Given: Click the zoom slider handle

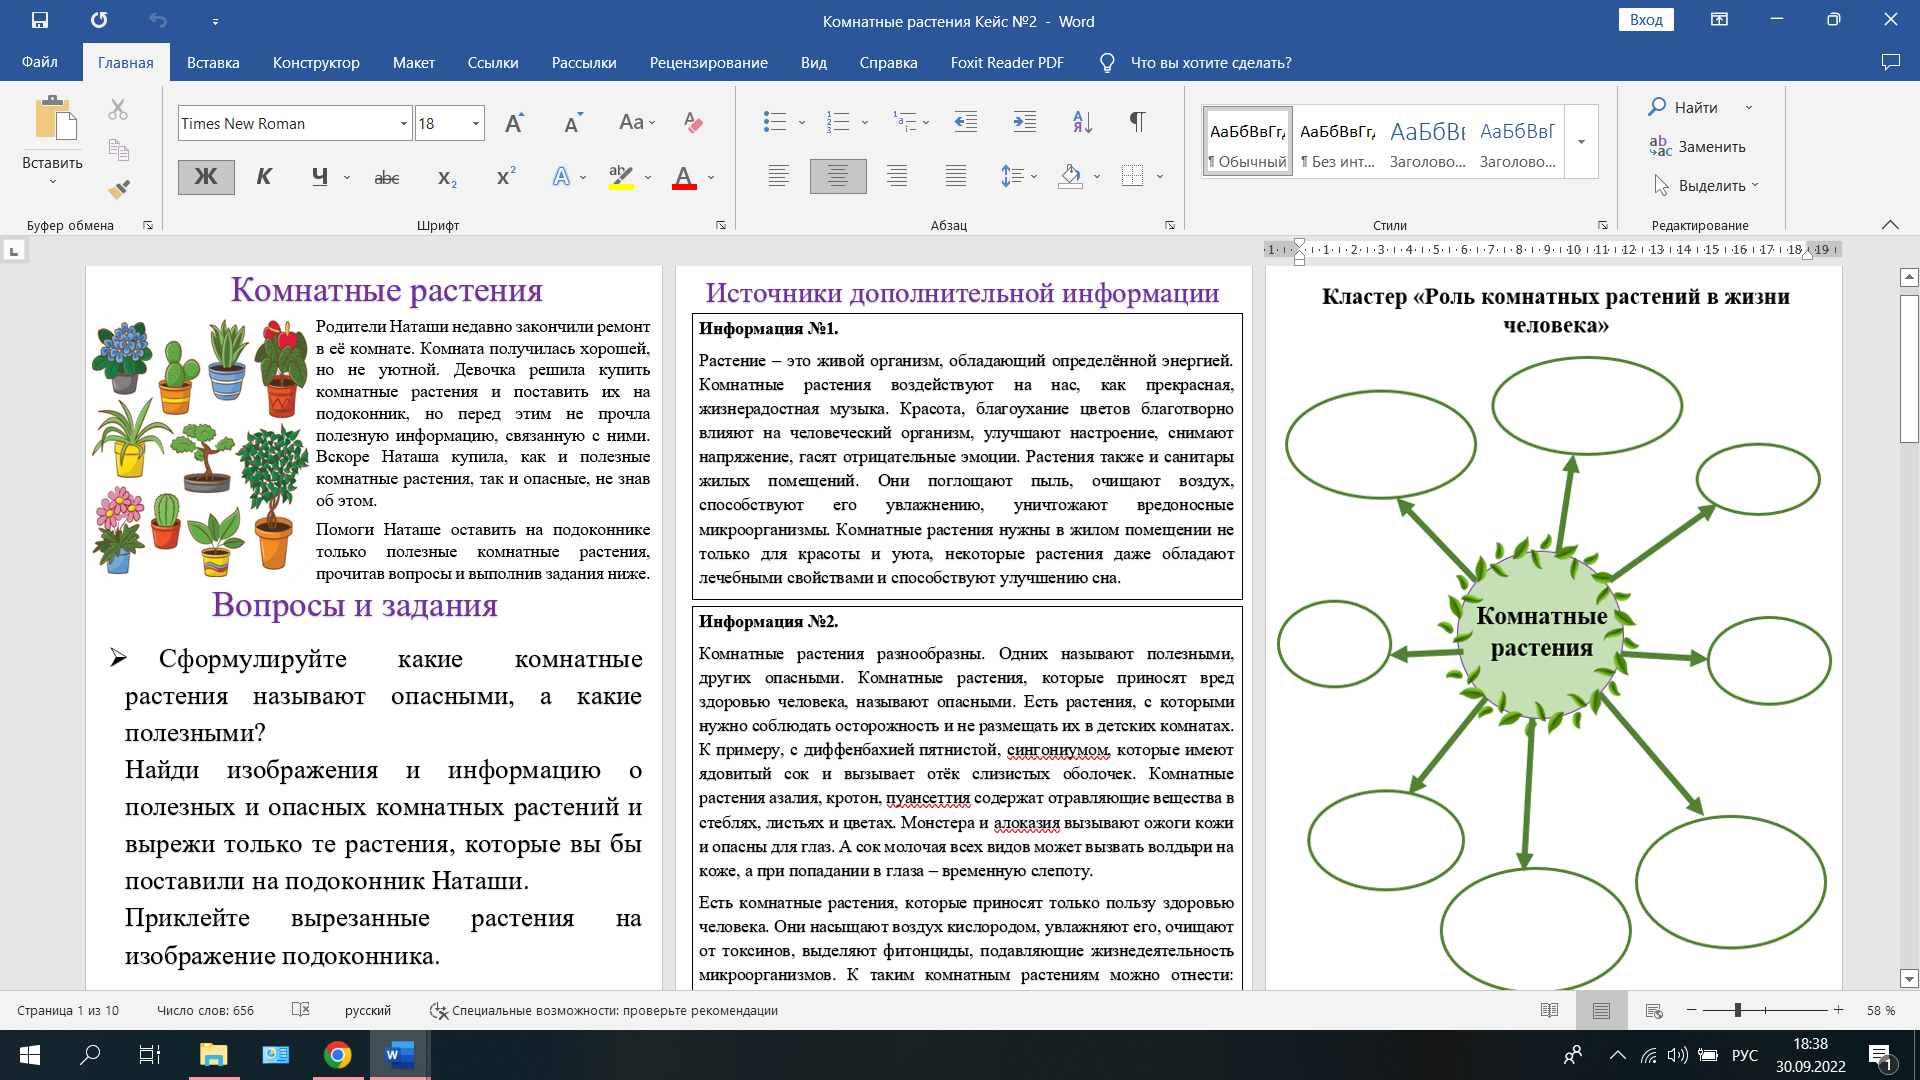Looking at the screenshot, I should click(x=1738, y=1010).
